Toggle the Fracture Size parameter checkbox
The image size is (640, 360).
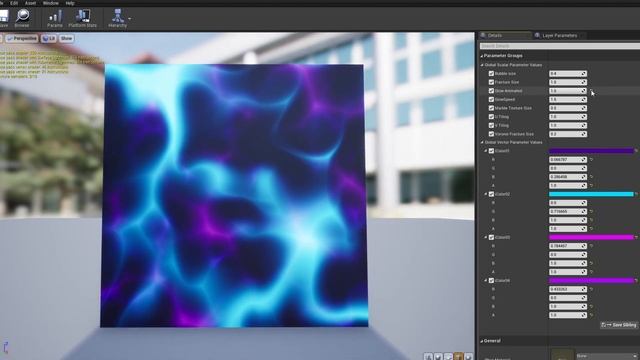point(491,82)
